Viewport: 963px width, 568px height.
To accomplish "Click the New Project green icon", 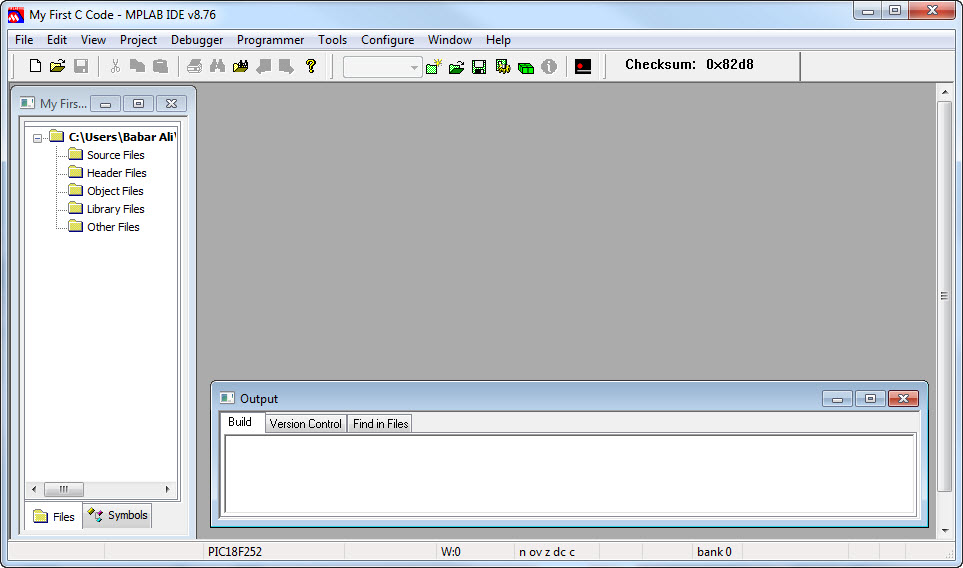I will tap(434, 66).
